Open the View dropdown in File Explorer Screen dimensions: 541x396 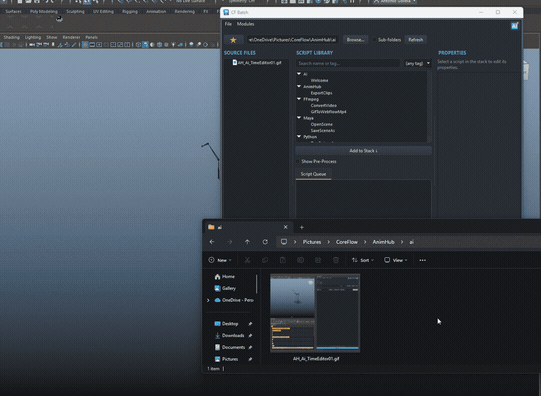pos(396,260)
